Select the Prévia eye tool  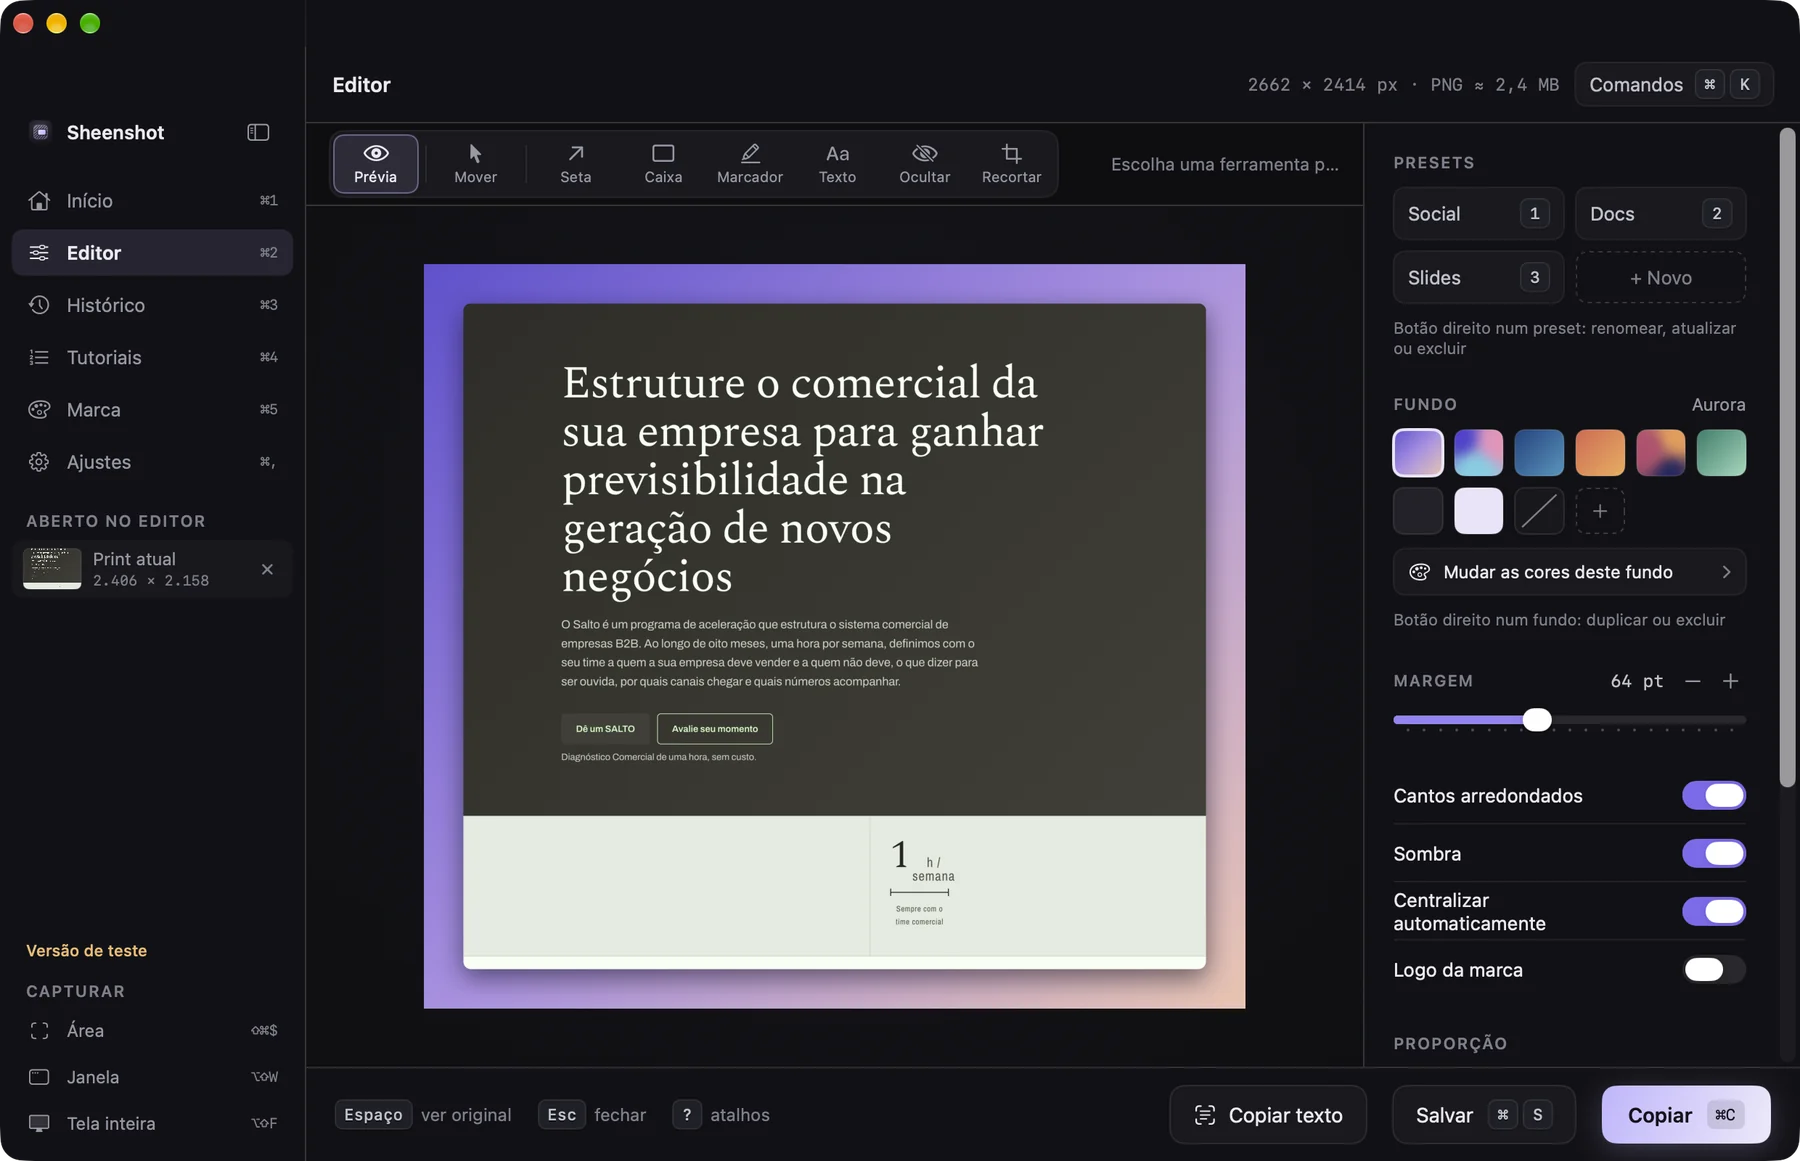click(x=375, y=164)
